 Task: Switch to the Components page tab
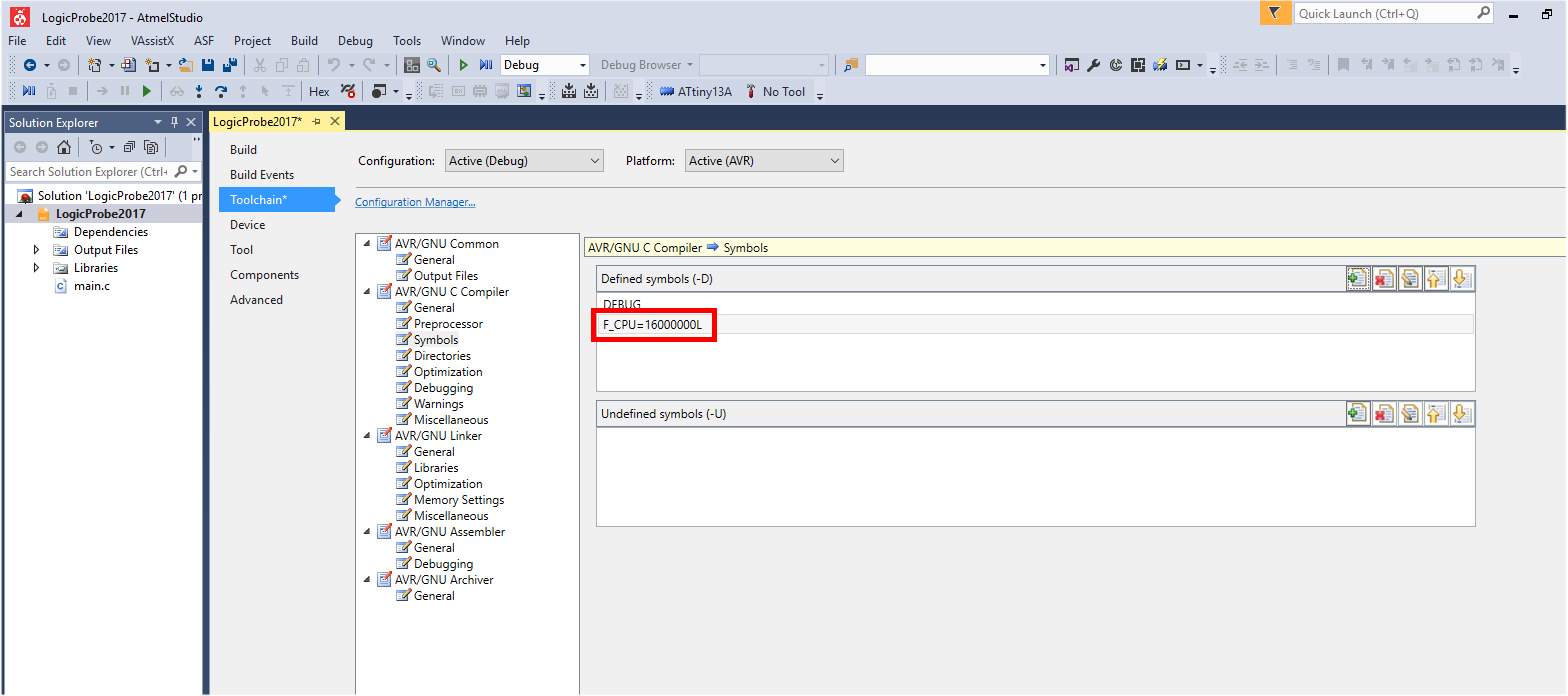coord(264,275)
